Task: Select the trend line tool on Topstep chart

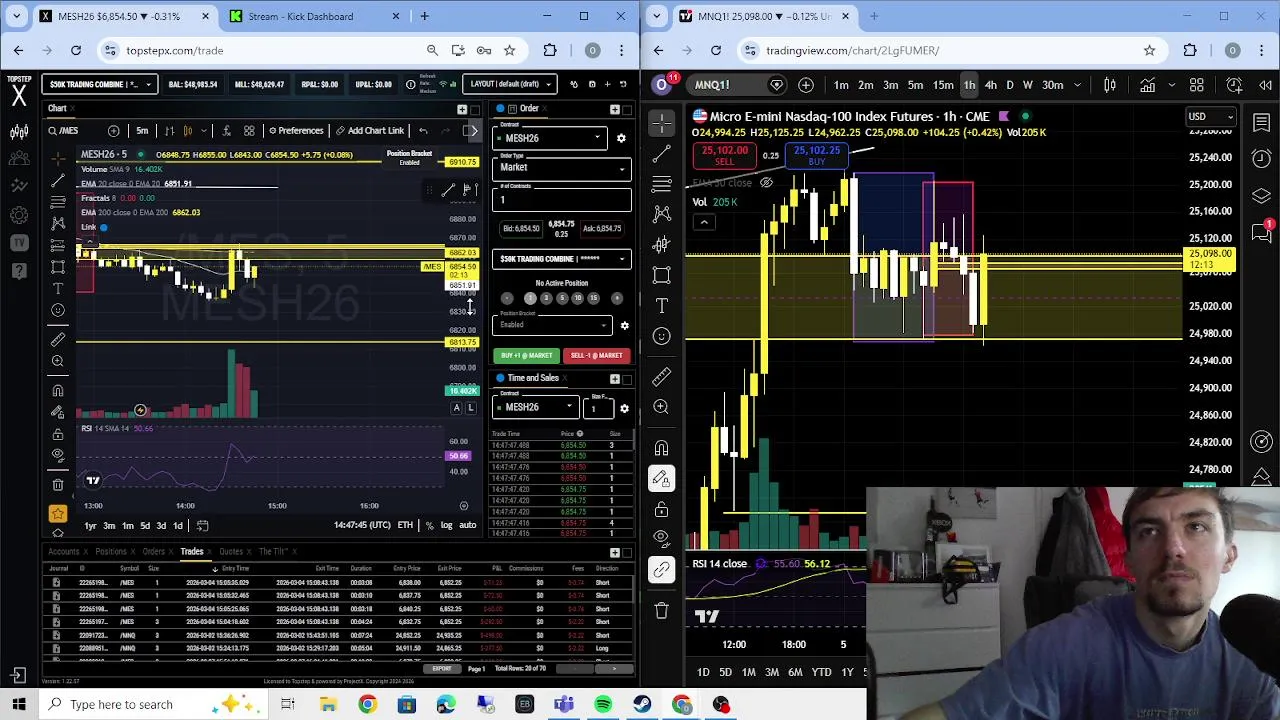Action: point(58,180)
